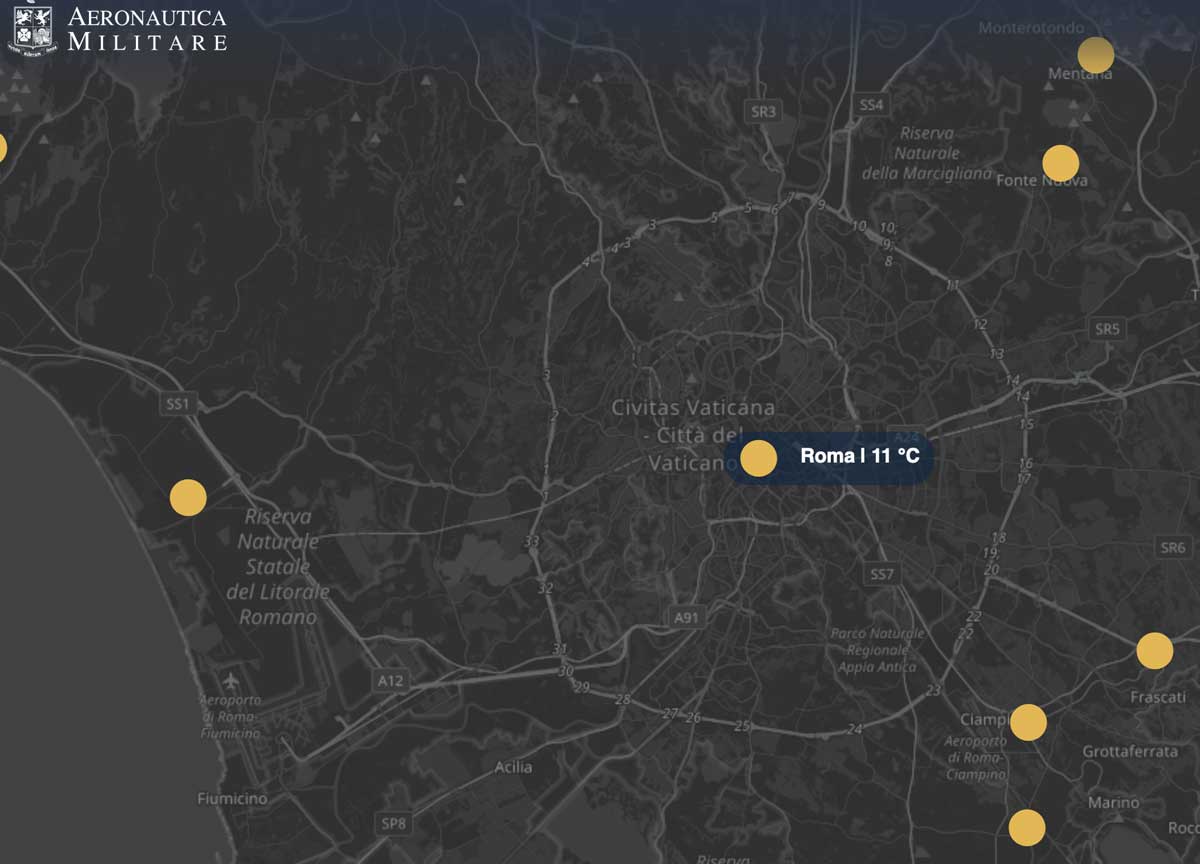Viewport: 1200px width, 864px height.
Task: Click the A12 motorway shield
Action: 390,681
